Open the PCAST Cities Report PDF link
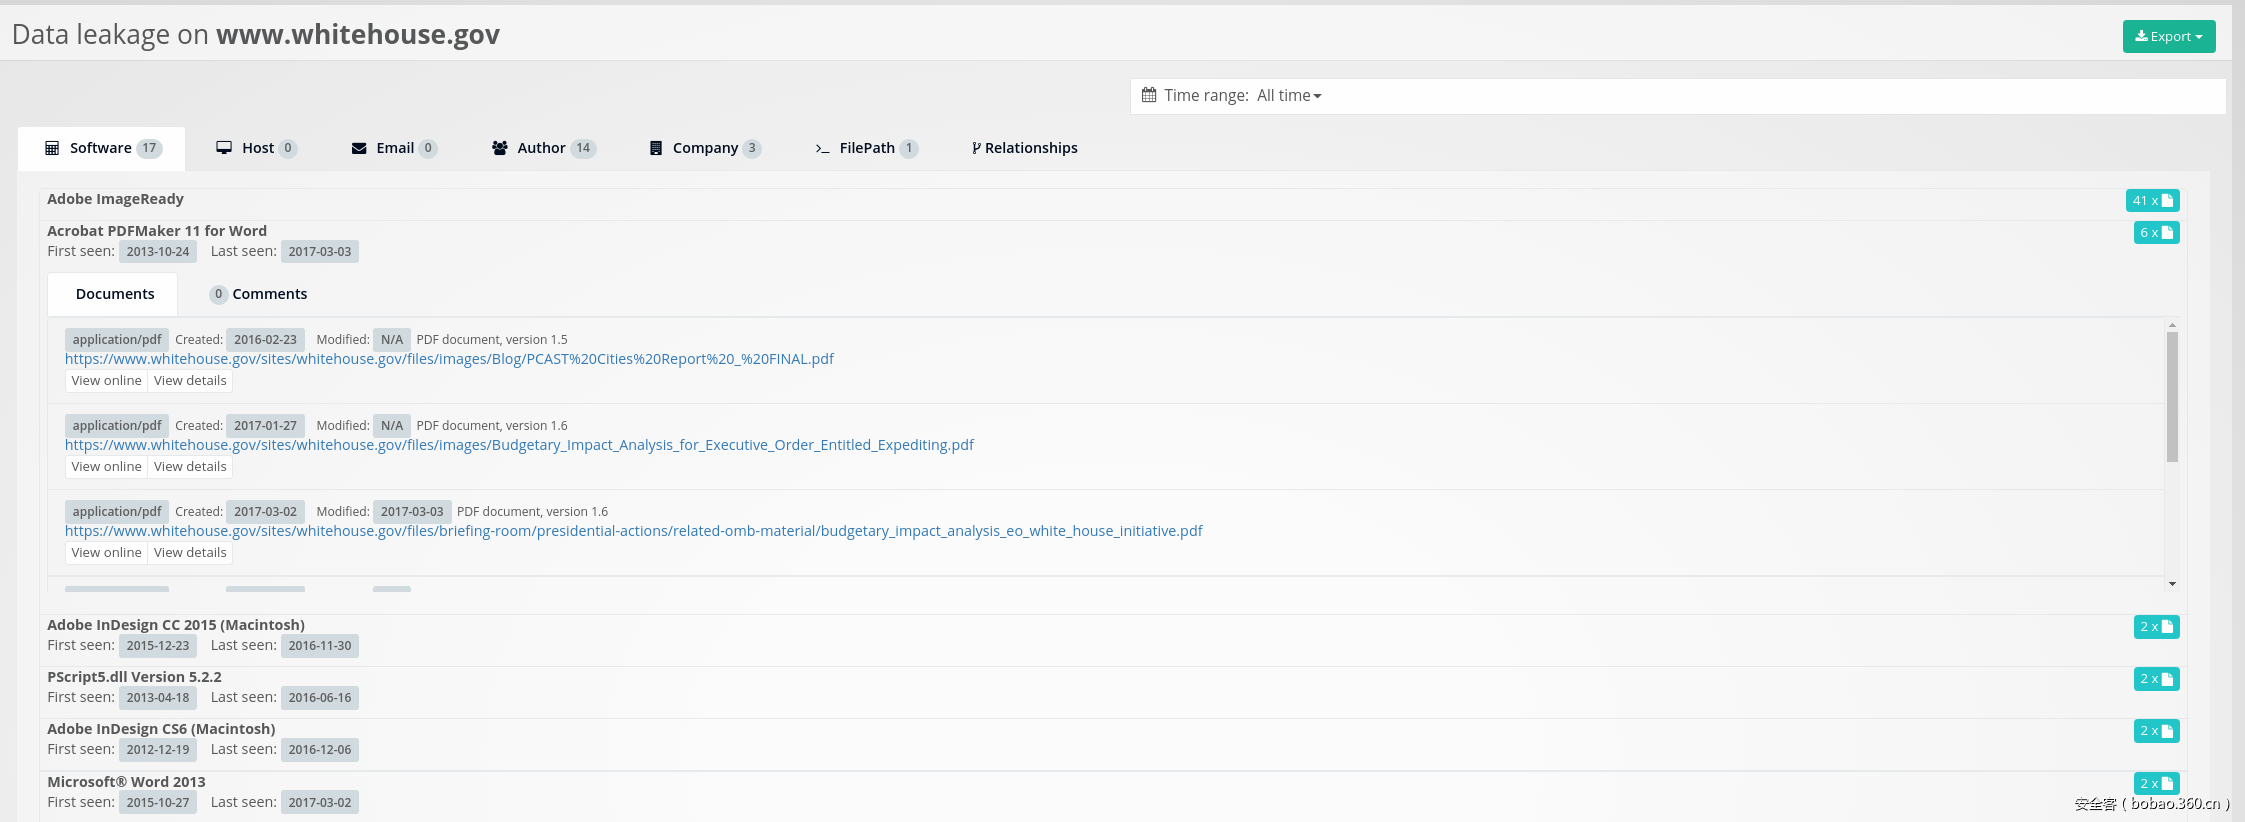The image size is (2245, 822). click(449, 359)
